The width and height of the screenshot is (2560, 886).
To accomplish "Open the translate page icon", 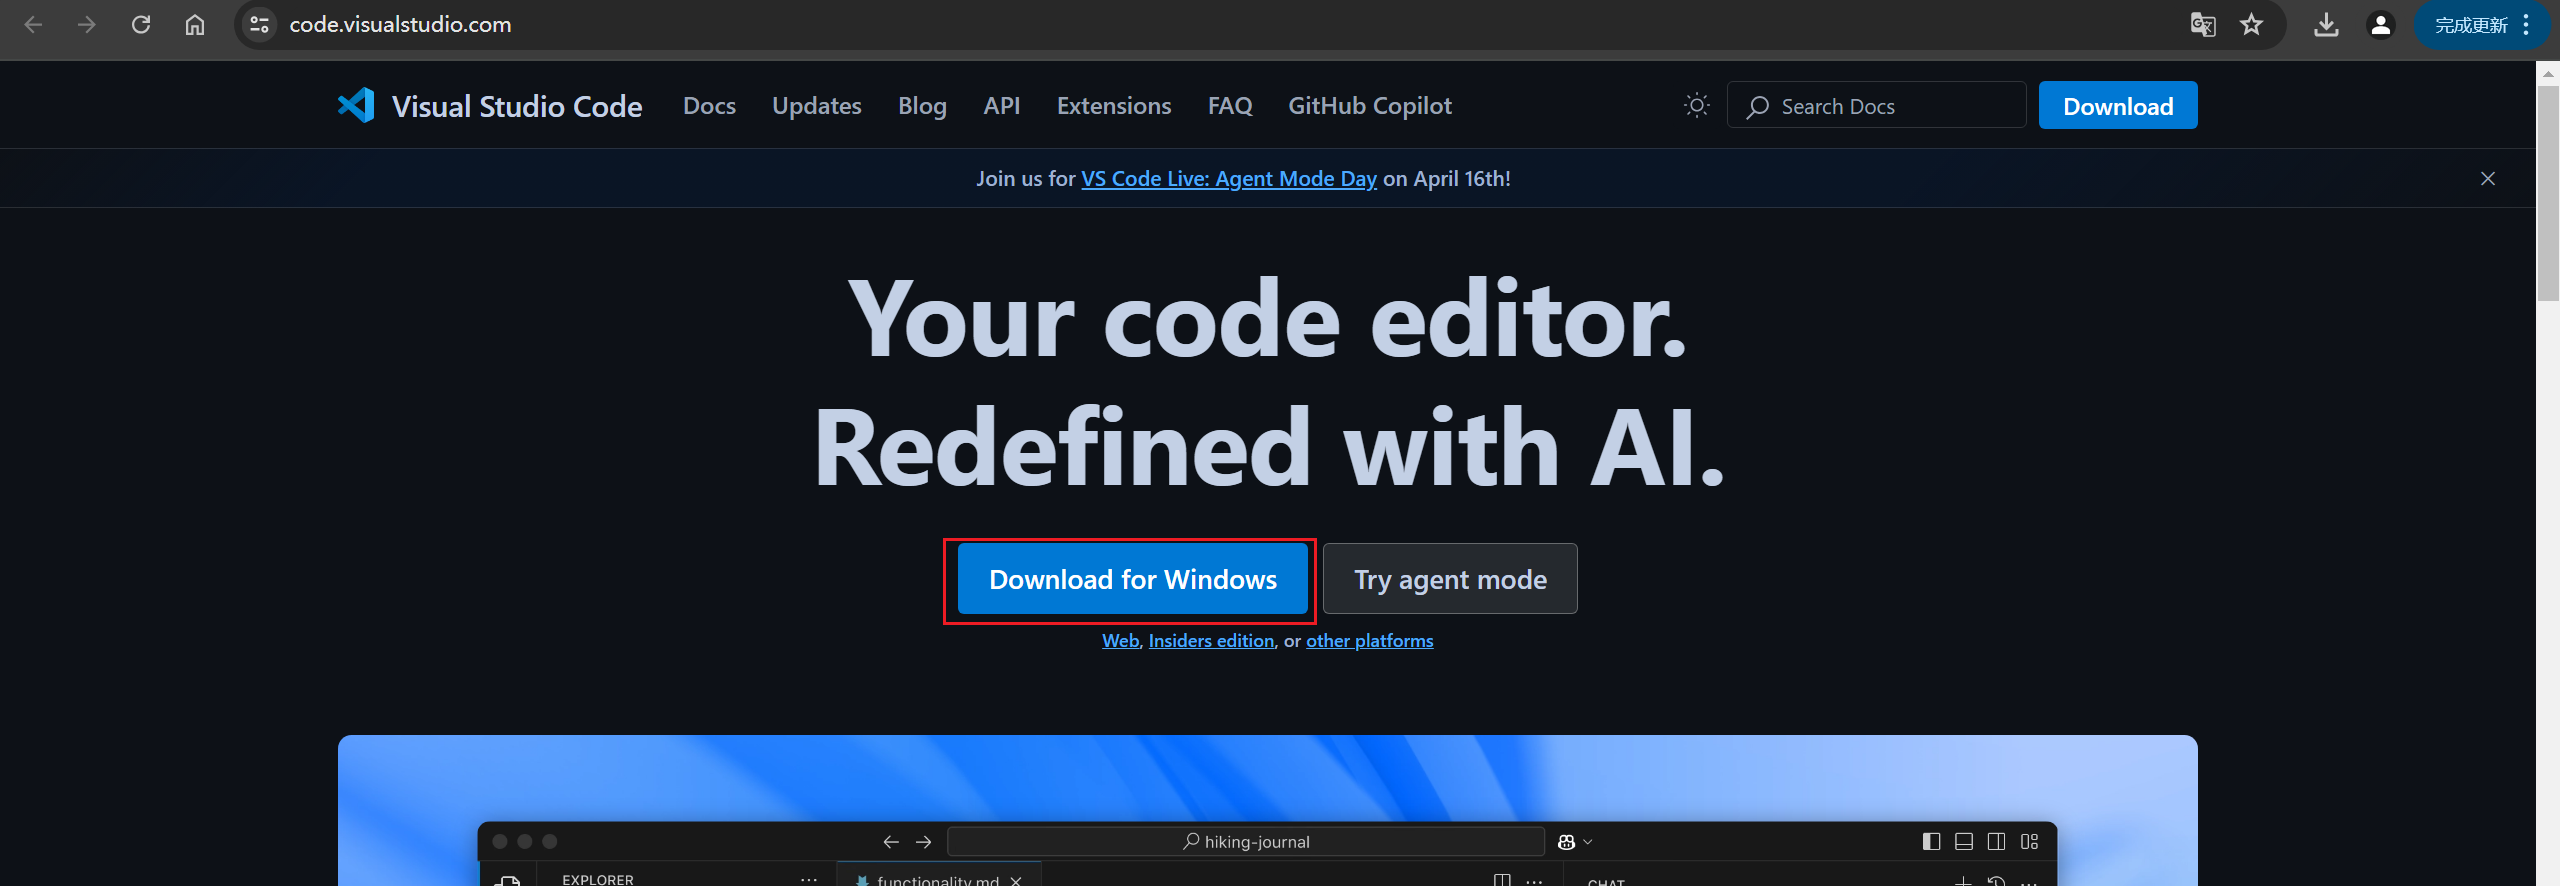I will (2203, 24).
